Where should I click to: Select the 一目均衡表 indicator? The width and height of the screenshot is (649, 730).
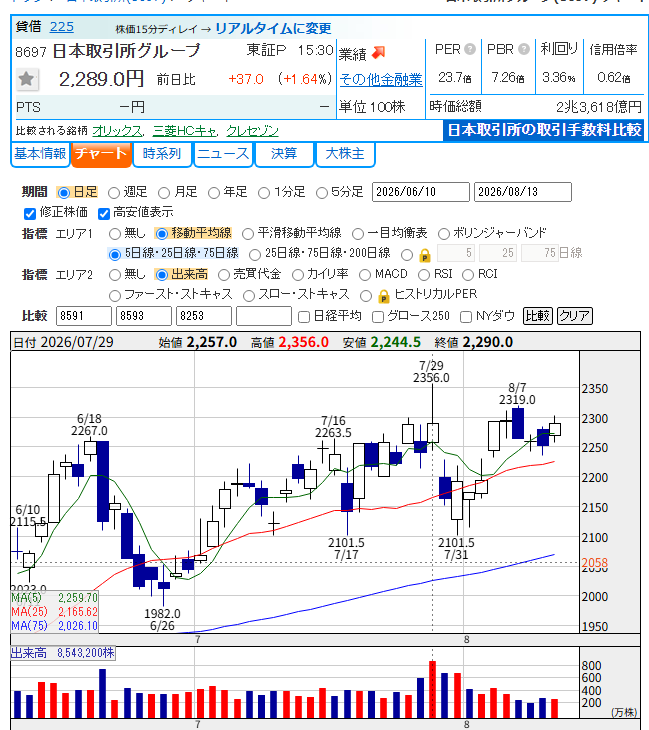(x=358, y=234)
